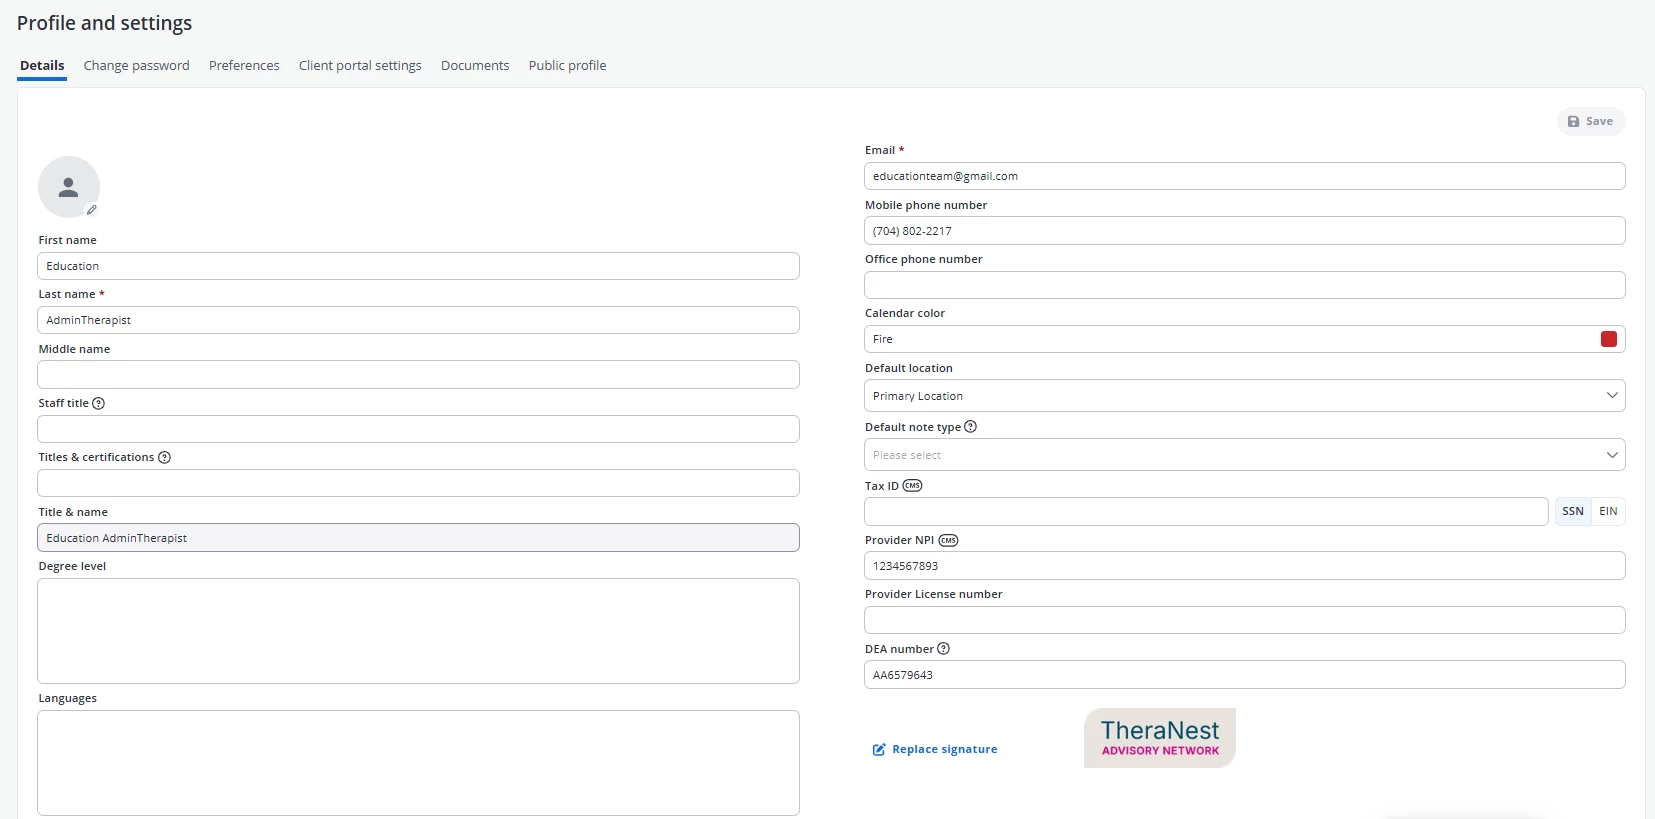The image size is (1655, 819).
Task: Click the Default note type help icon
Action: pyautogui.click(x=970, y=426)
